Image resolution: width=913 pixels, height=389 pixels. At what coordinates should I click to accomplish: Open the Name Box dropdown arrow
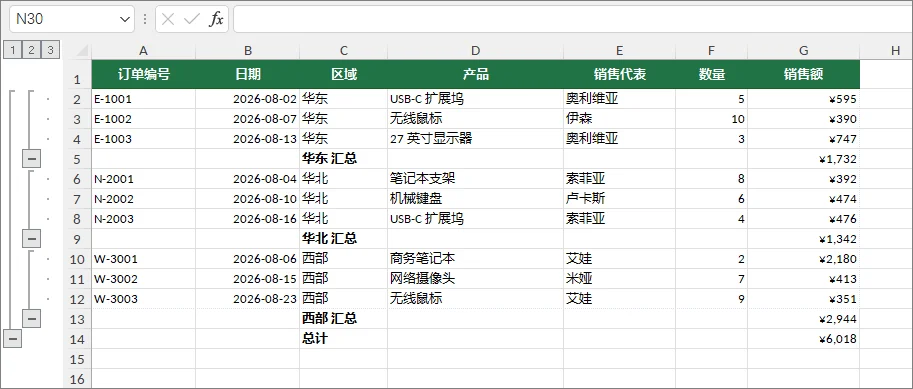(125, 19)
